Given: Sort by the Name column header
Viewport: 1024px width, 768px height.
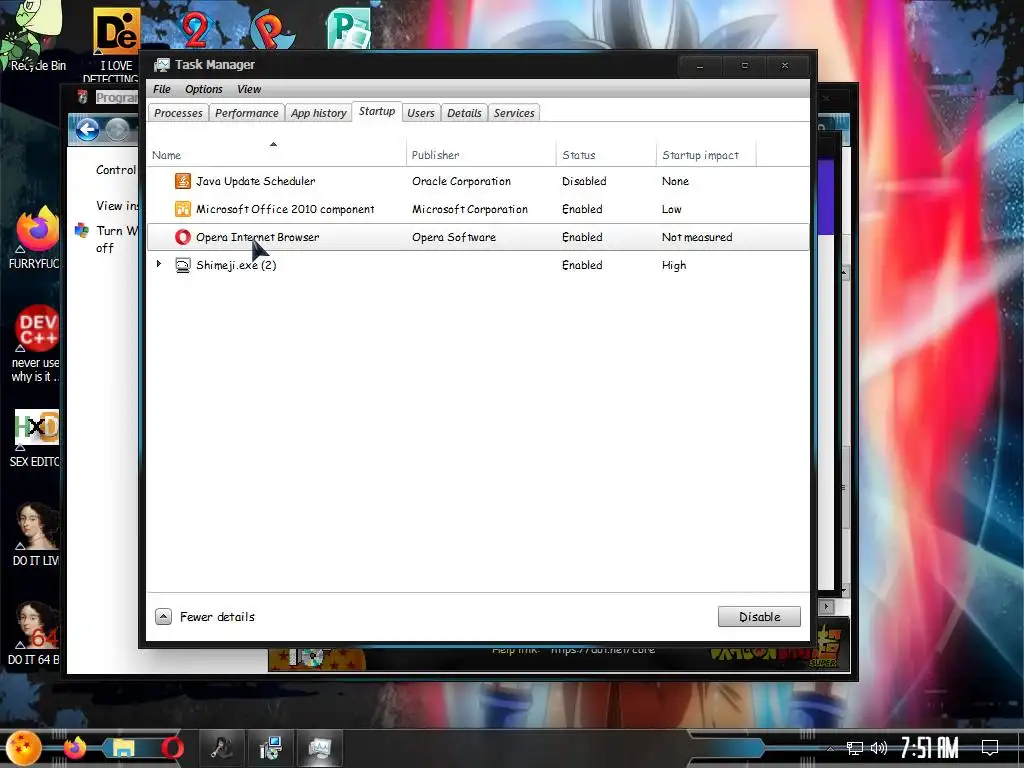Looking at the screenshot, I should (276, 153).
